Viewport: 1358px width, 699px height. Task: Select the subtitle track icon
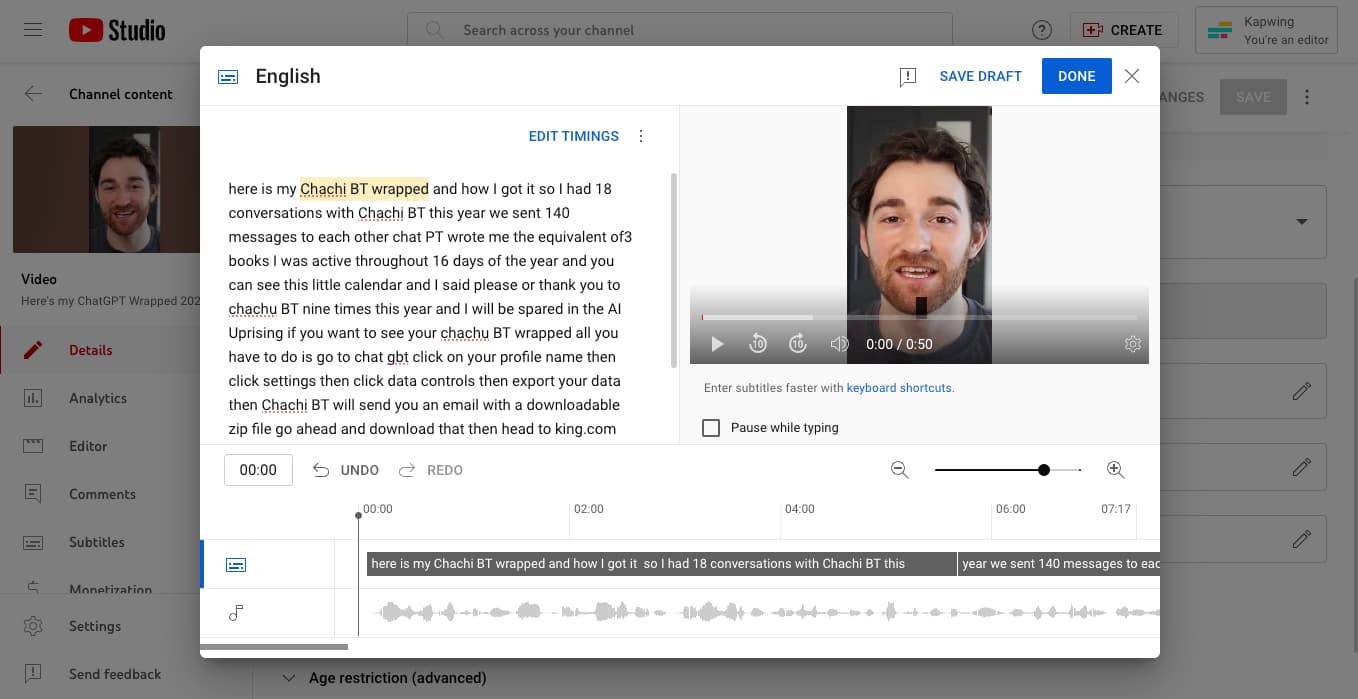pyautogui.click(x=236, y=565)
